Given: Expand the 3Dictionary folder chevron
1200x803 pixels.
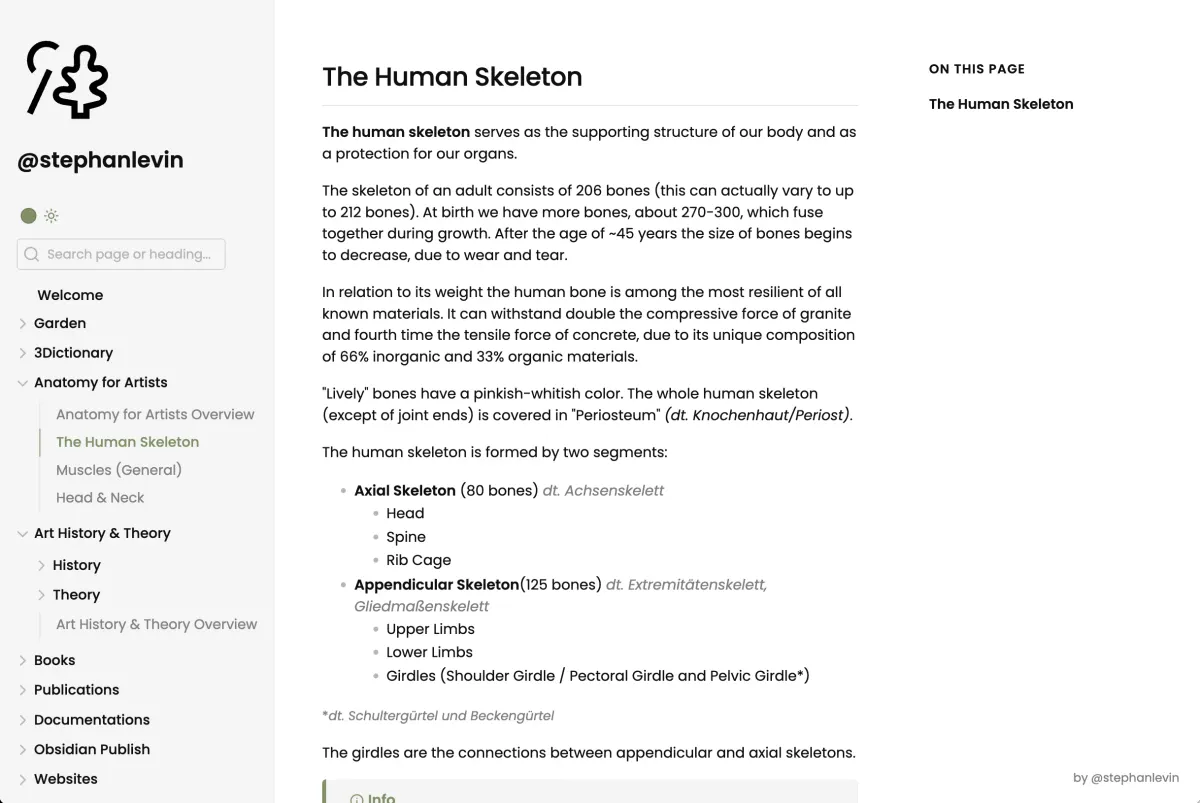Looking at the screenshot, I should (x=23, y=353).
